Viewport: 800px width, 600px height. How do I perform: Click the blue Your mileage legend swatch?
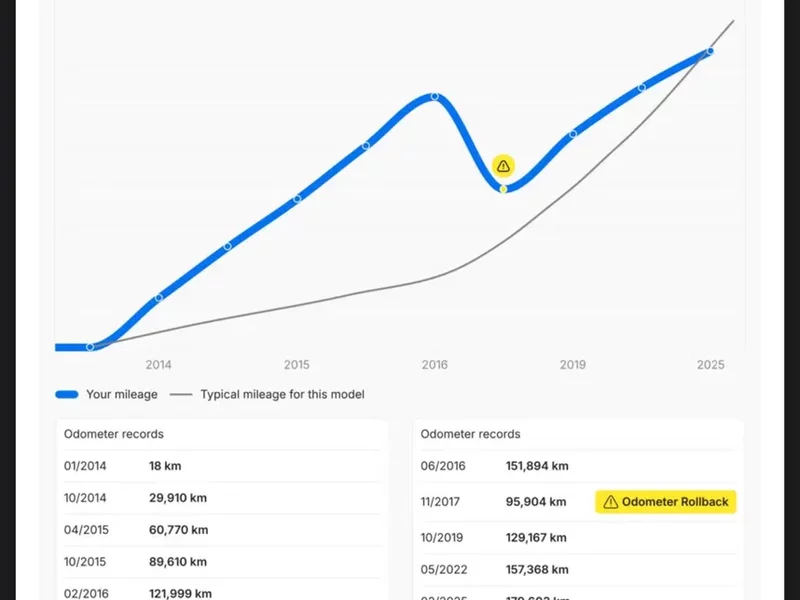pos(67,395)
